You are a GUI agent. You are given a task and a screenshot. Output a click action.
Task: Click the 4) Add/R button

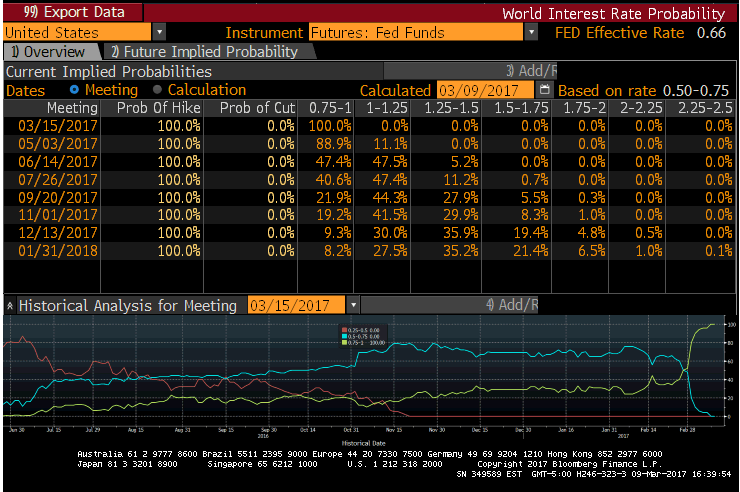(450, 305)
